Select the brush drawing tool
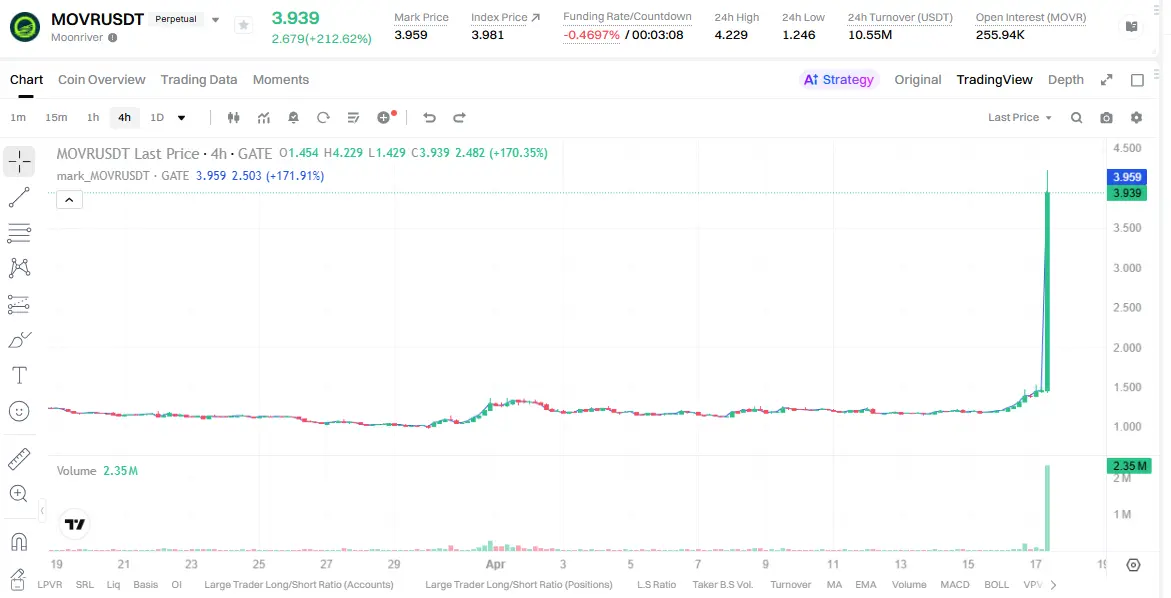1171x598 pixels. click(x=19, y=340)
